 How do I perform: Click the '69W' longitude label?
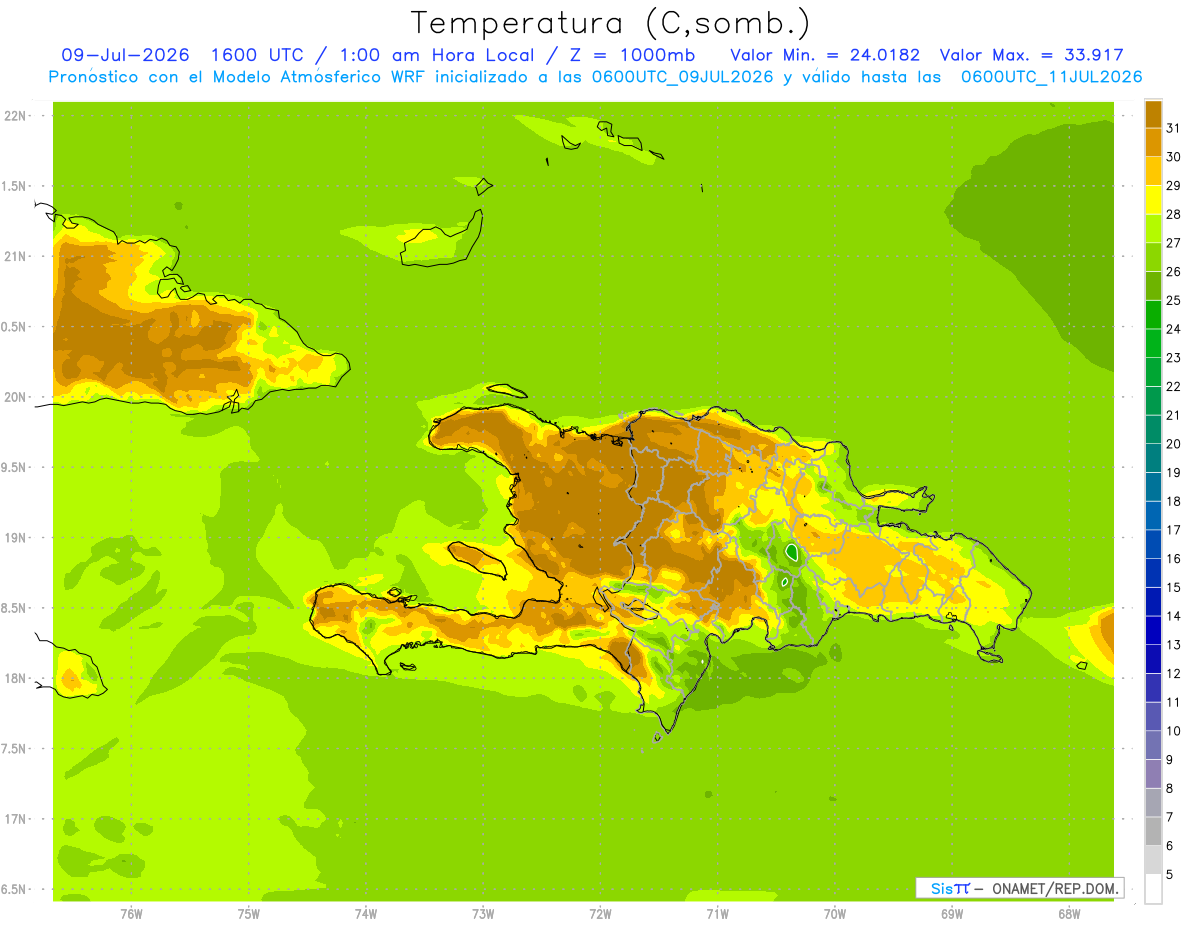coord(952,913)
